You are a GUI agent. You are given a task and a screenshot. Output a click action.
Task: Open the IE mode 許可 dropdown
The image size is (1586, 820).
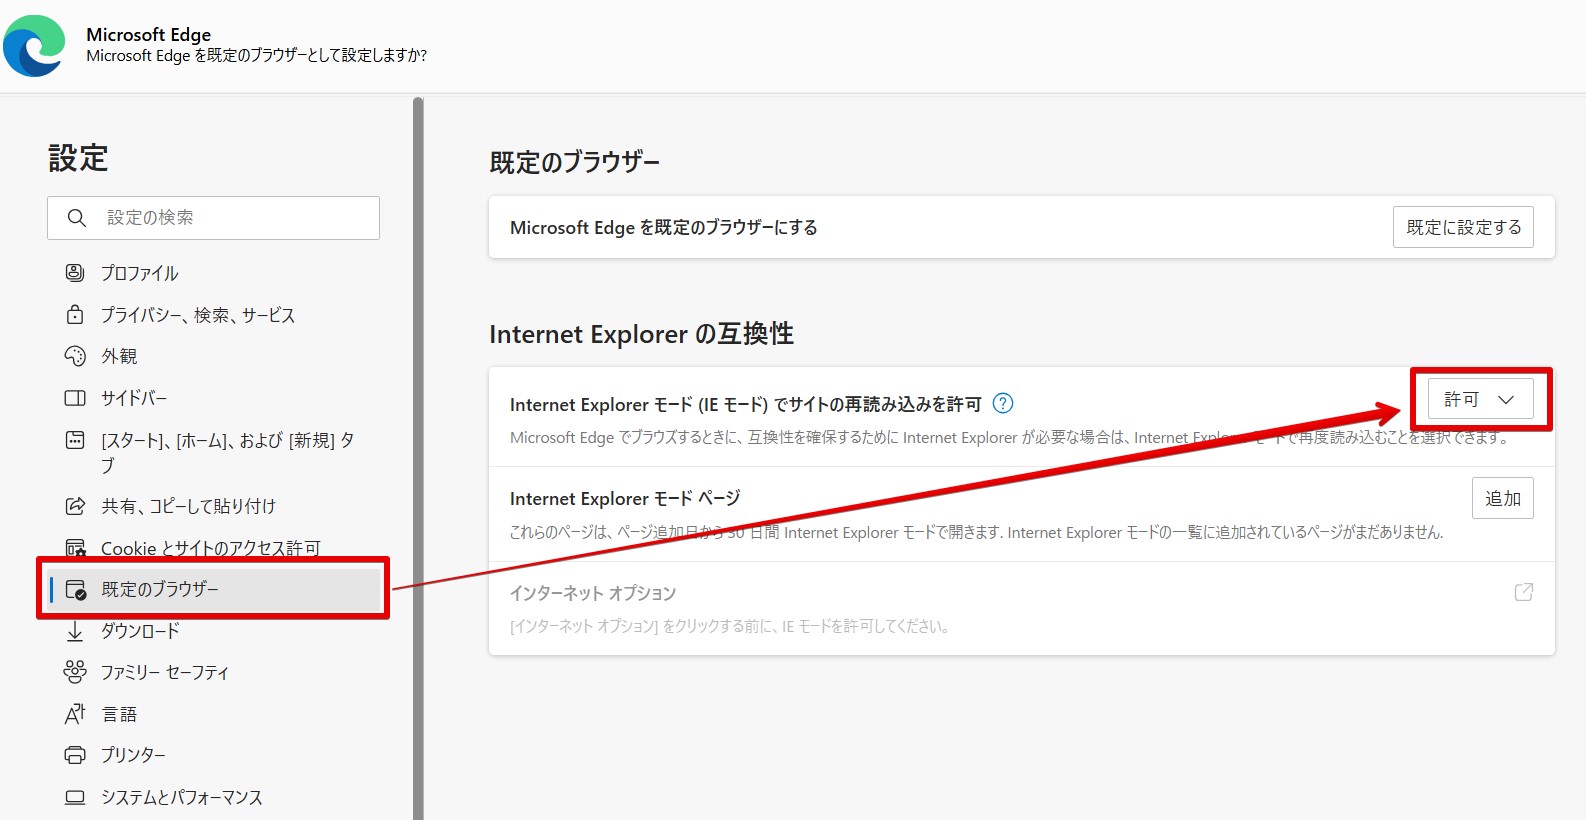(1480, 399)
